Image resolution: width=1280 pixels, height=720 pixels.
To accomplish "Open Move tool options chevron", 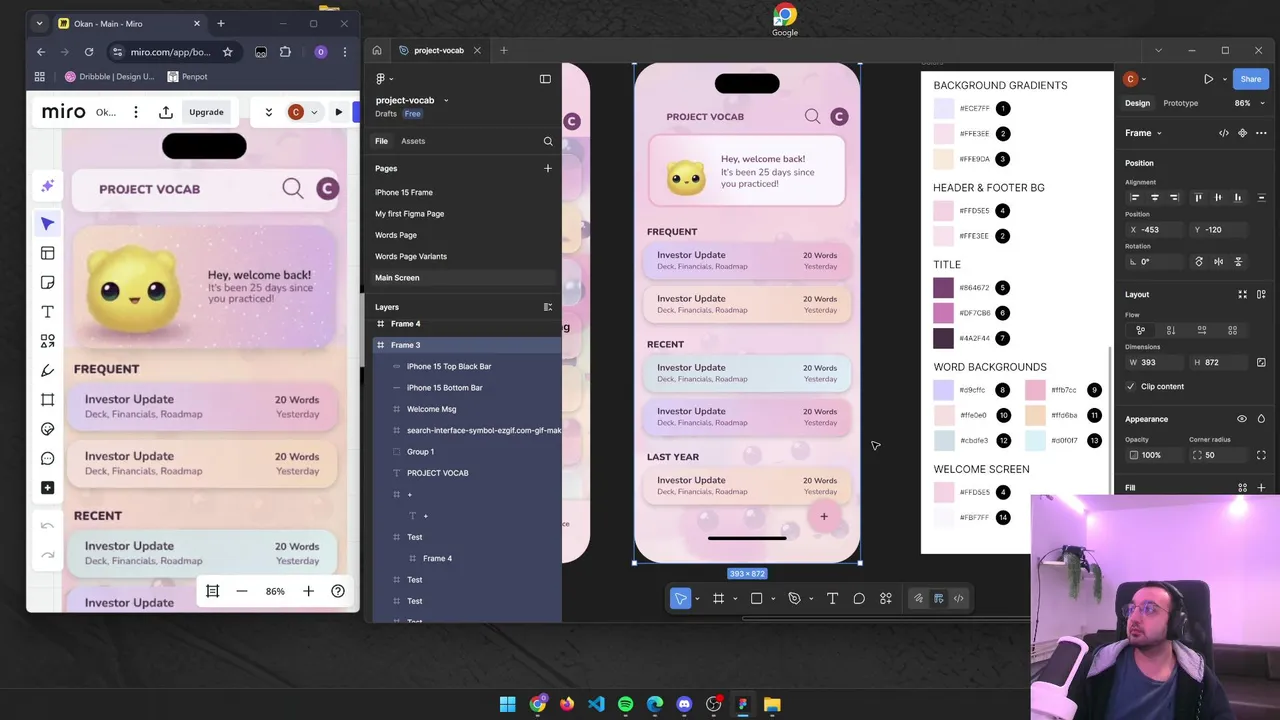I will 697,599.
